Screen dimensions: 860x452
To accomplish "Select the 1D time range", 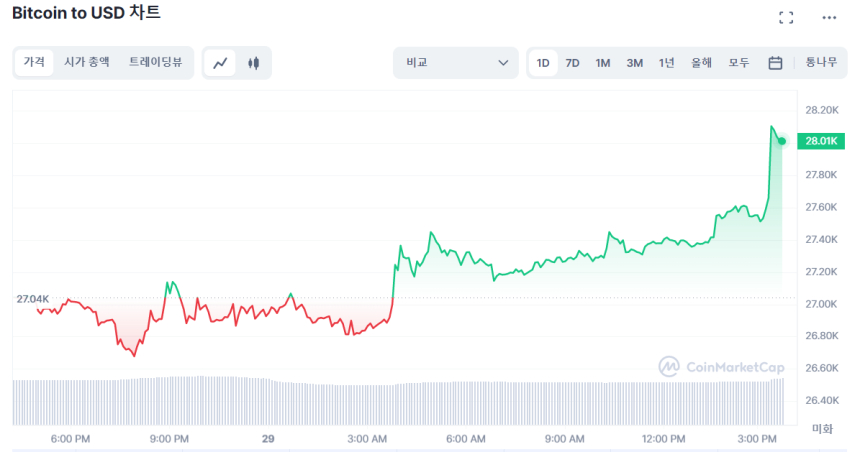I will (x=543, y=63).
